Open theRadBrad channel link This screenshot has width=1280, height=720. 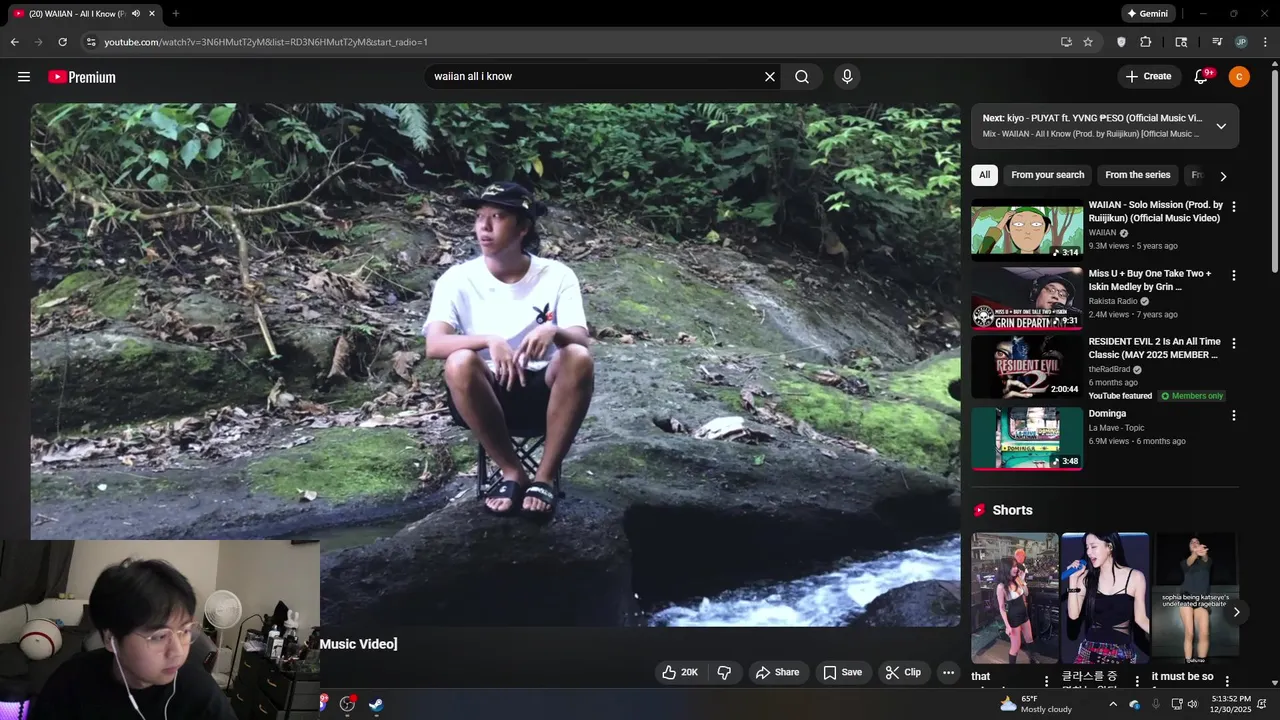click(1109, 369)
